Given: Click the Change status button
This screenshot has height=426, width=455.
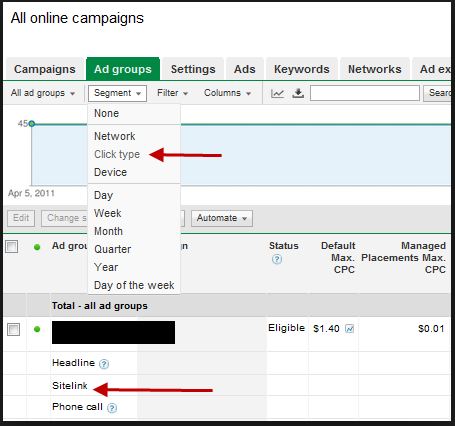Looking at the screenshot, I should tap(65, 218).
